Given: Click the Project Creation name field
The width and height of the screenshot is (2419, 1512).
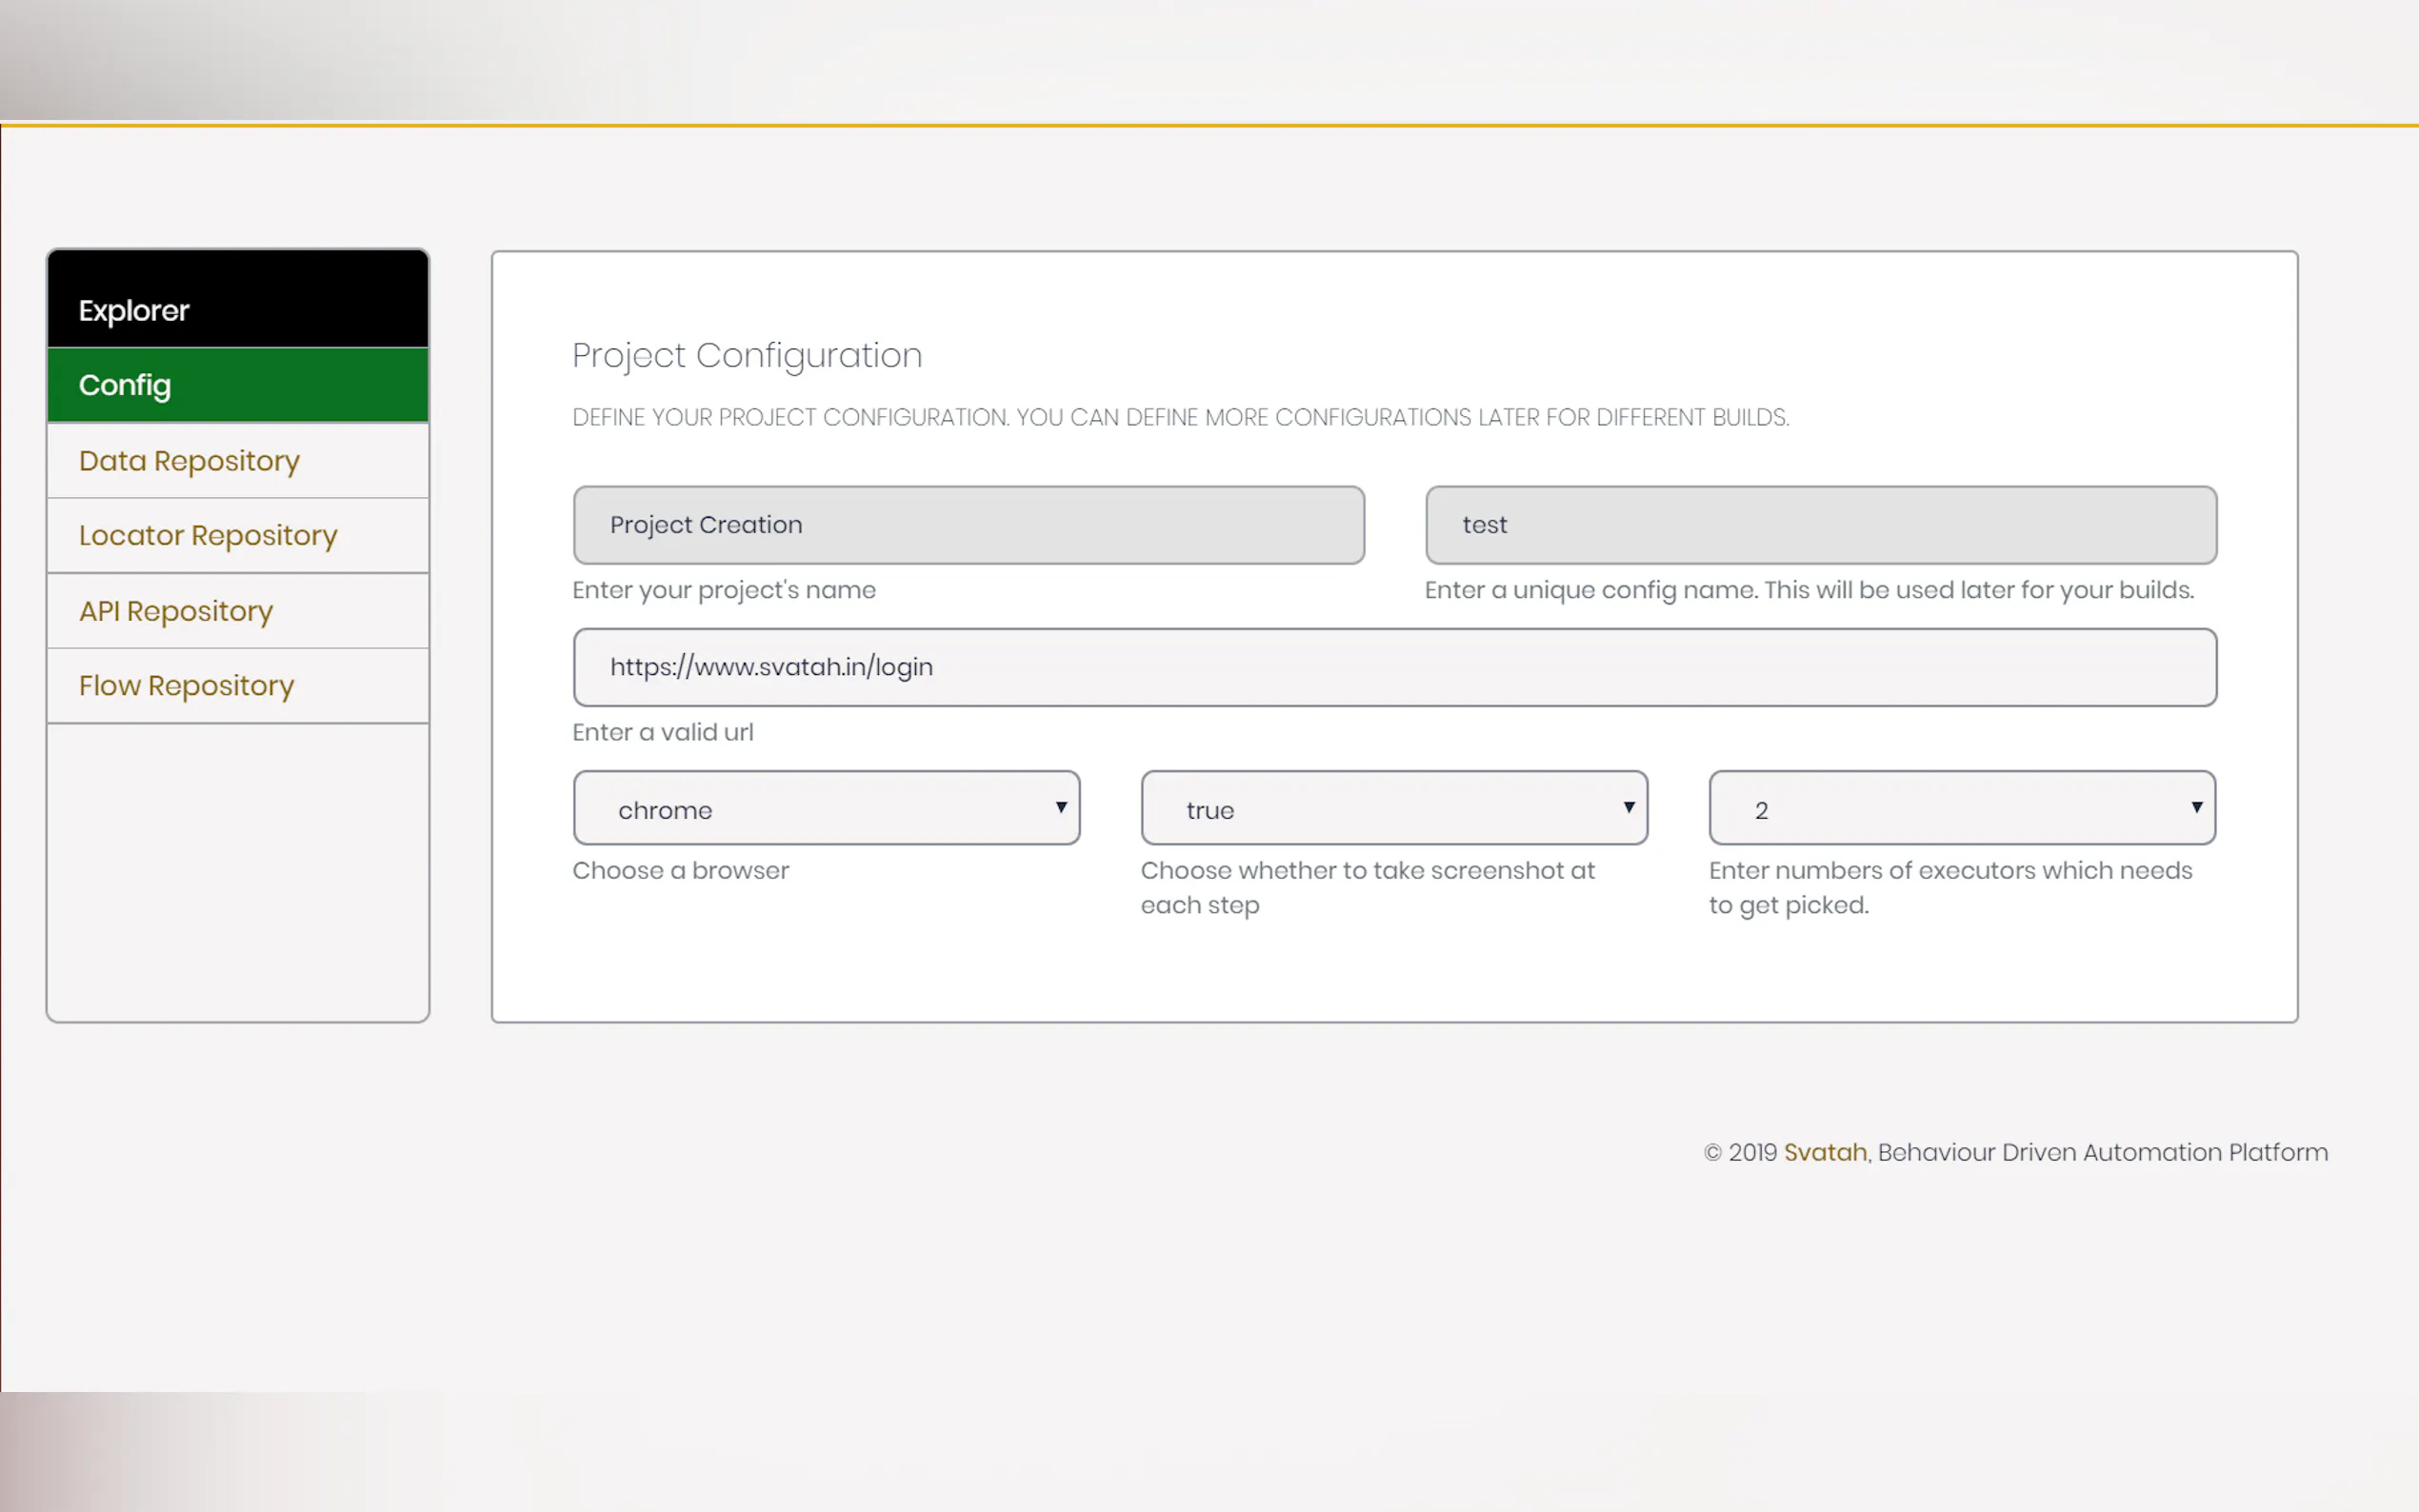Looking at the screenshot, I should click(x=967, y=525).
